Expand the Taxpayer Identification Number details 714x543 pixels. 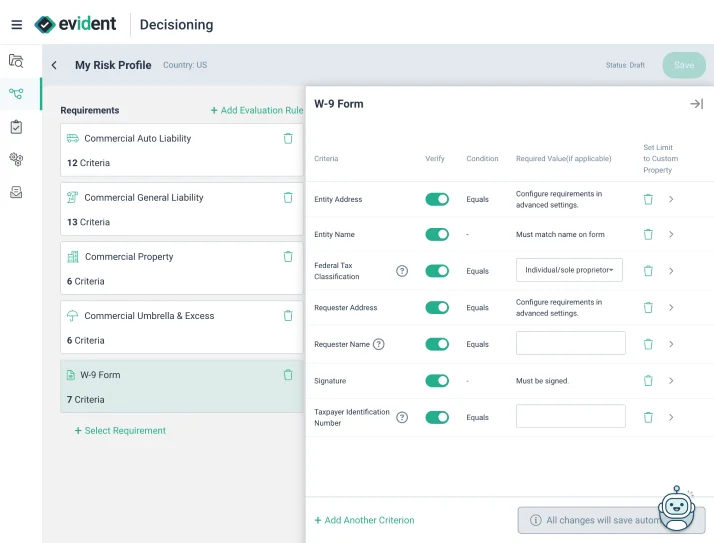(671, 417)
